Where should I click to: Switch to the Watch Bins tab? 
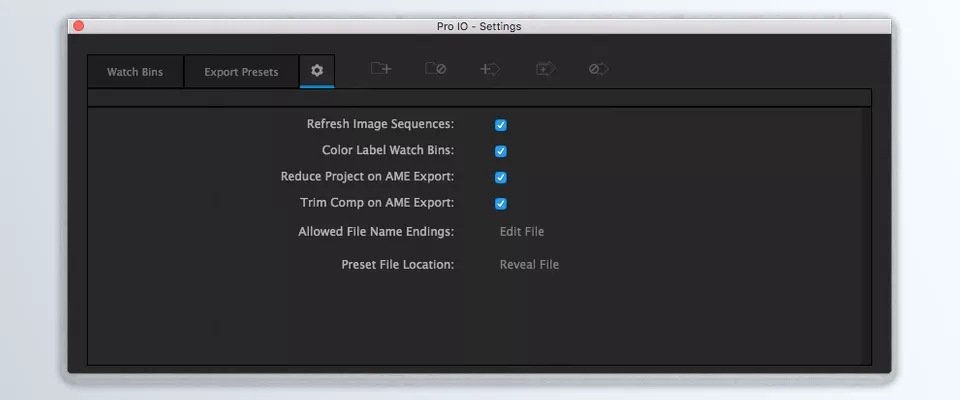[x=135, y=72]
